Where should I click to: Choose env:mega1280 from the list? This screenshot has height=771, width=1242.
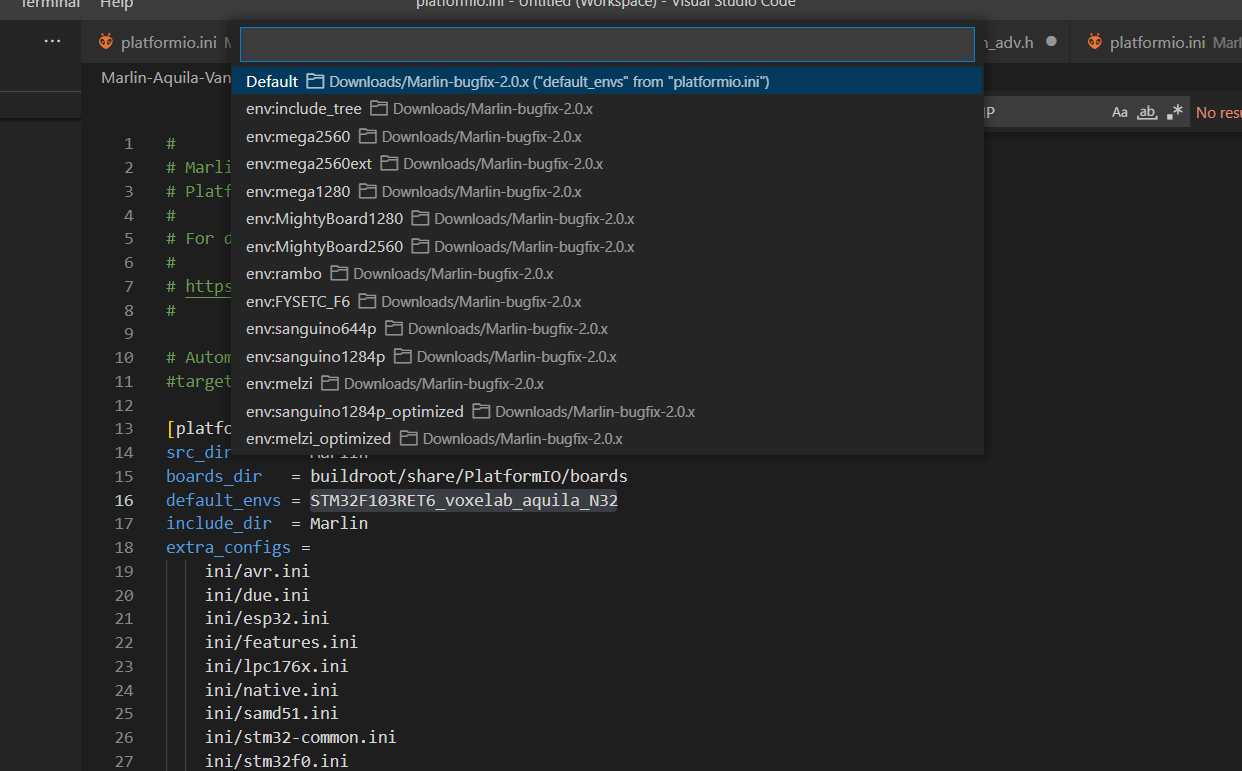[x=607, y=191]
